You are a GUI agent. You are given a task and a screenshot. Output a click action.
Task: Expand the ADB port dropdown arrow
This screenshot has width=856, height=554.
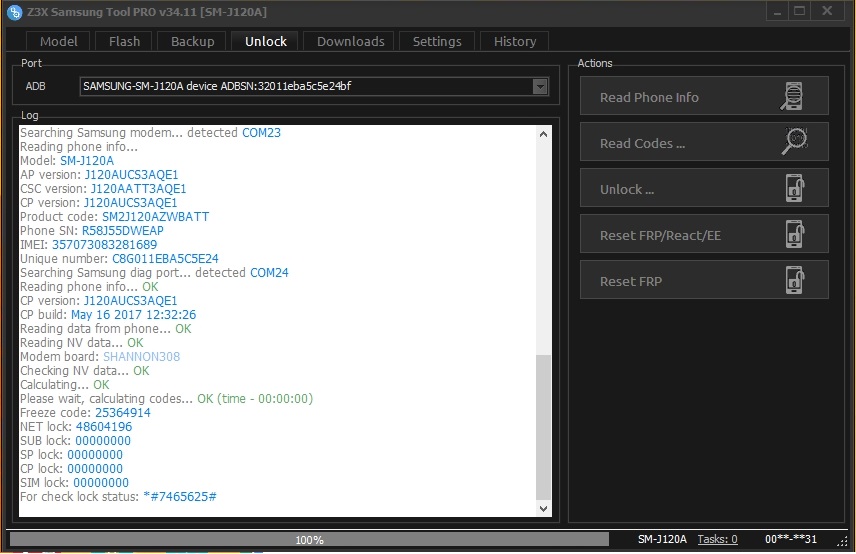540,86
